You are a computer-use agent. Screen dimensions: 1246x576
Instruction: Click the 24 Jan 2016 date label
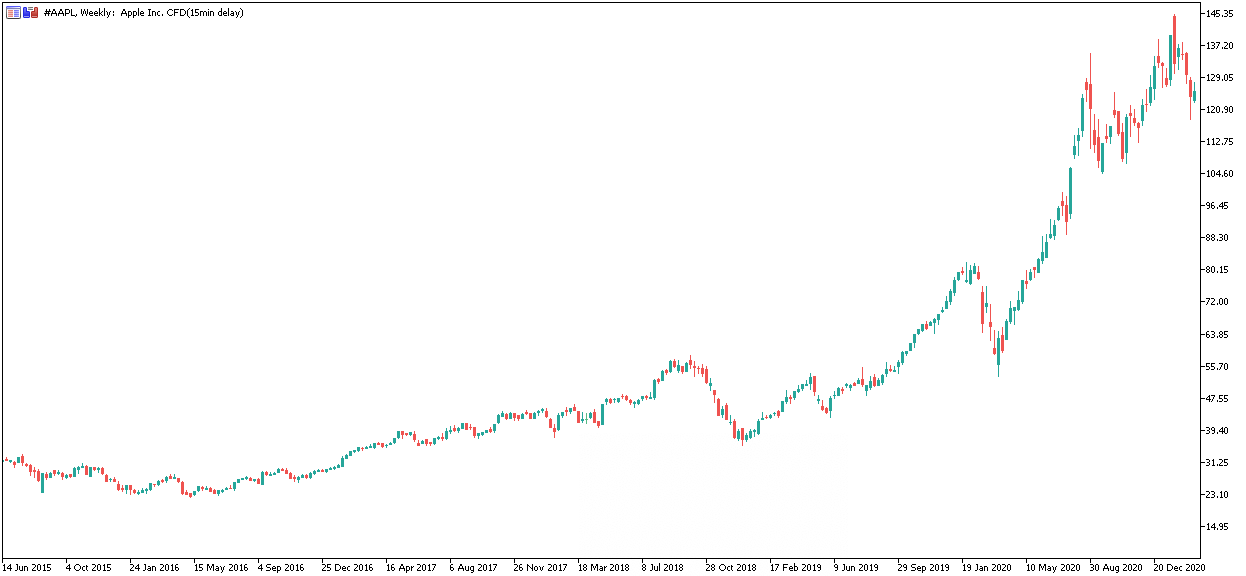(153, 566)
